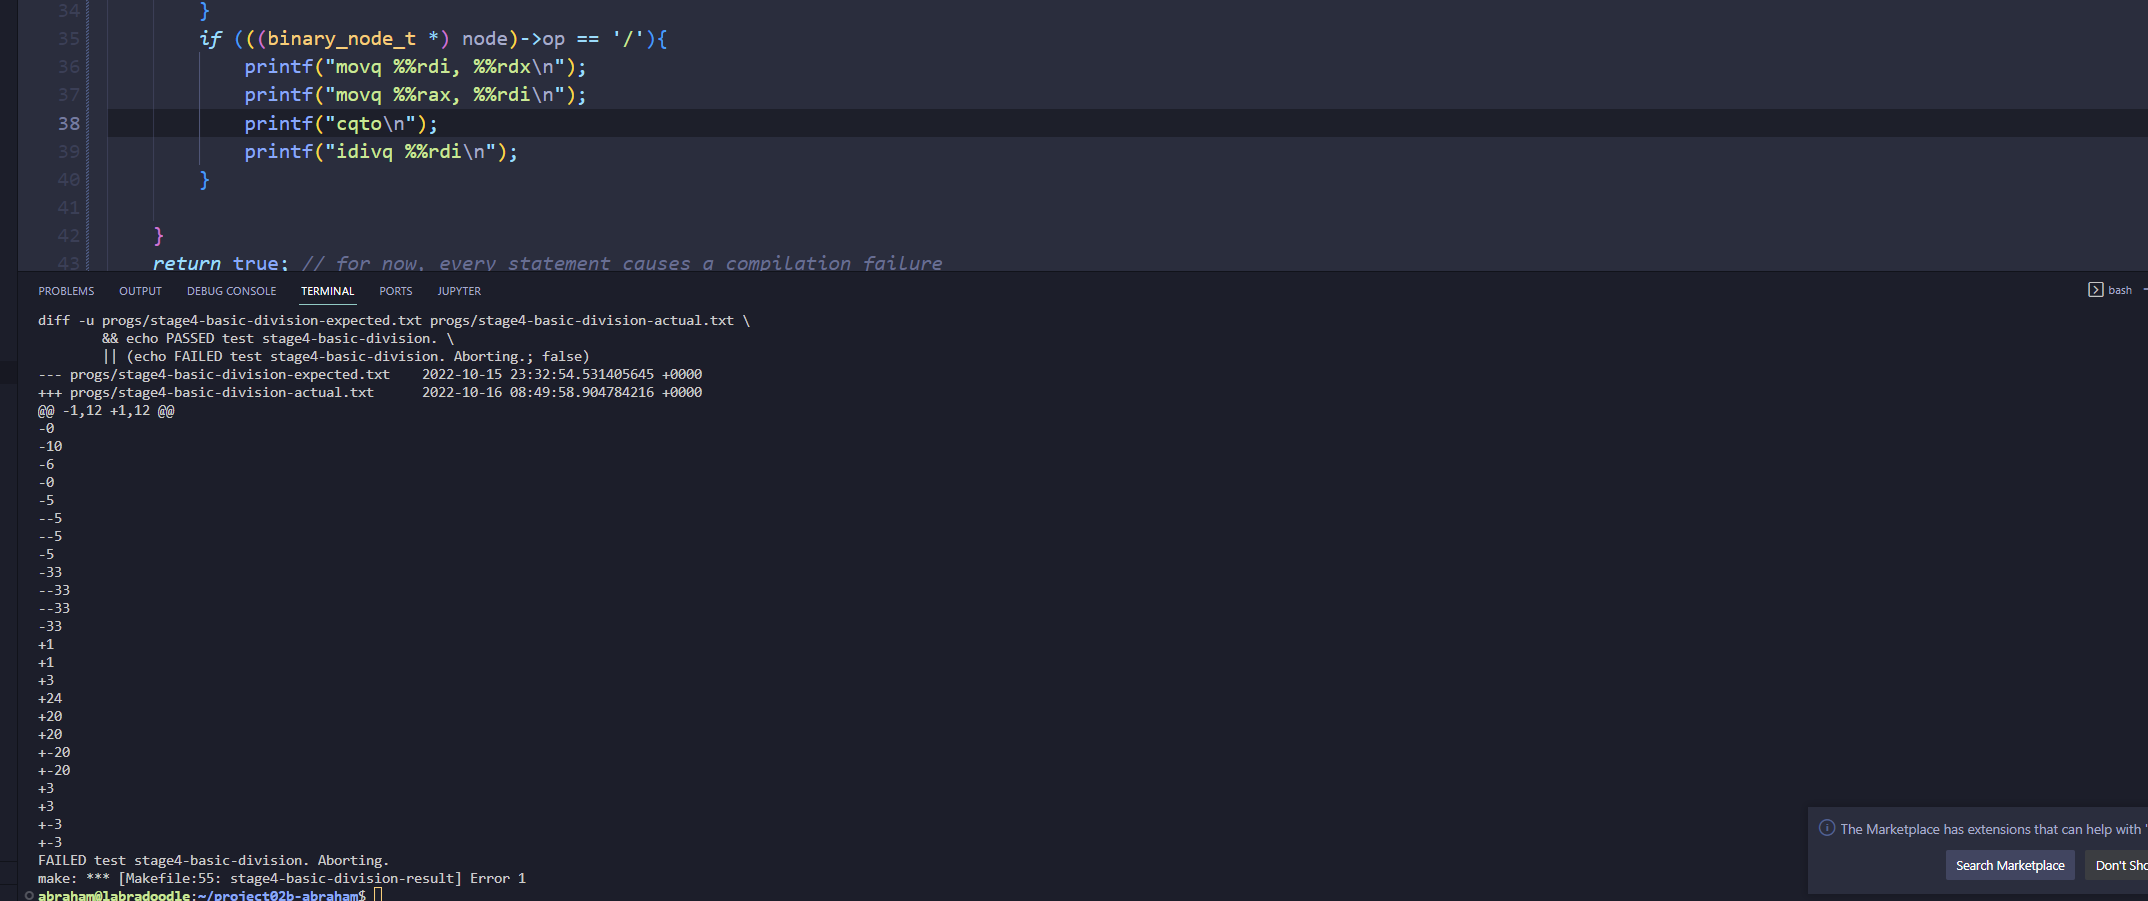Image resolution: width=2148 pixels, height=901 pixels.
Task: Show the PORTS tab
Action: tap(395, 291)
